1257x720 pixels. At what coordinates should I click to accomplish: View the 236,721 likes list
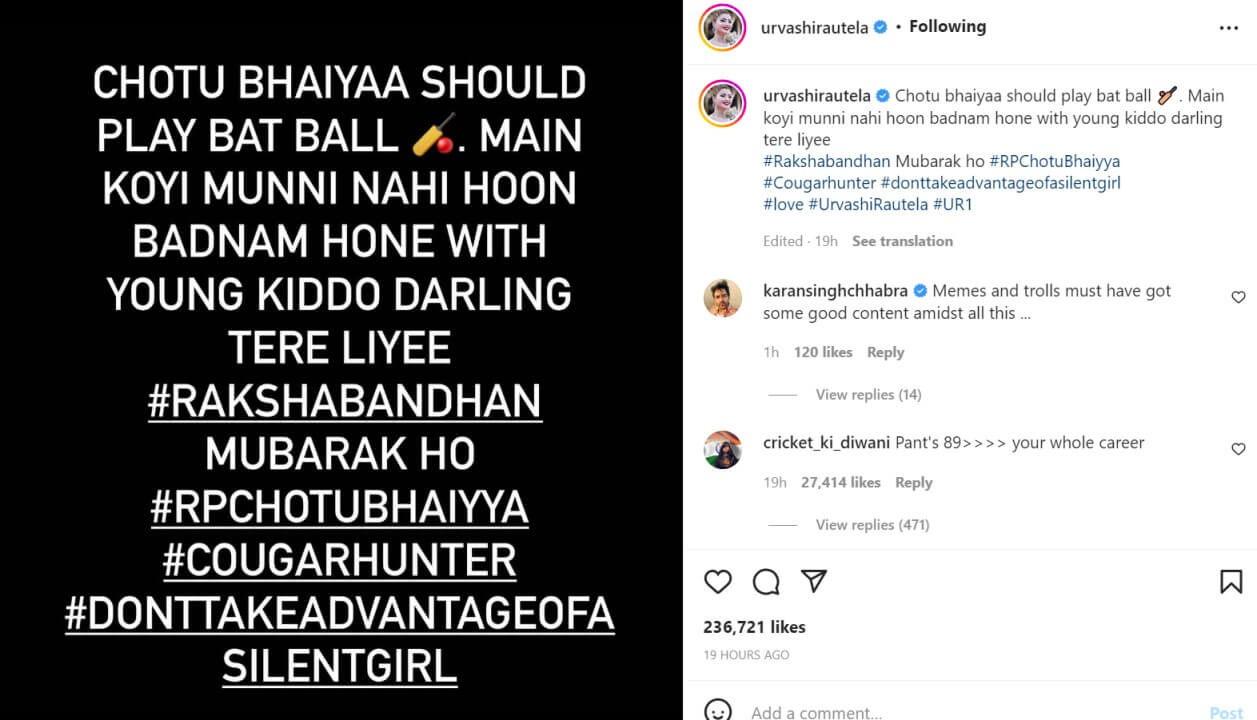point(754,627)
